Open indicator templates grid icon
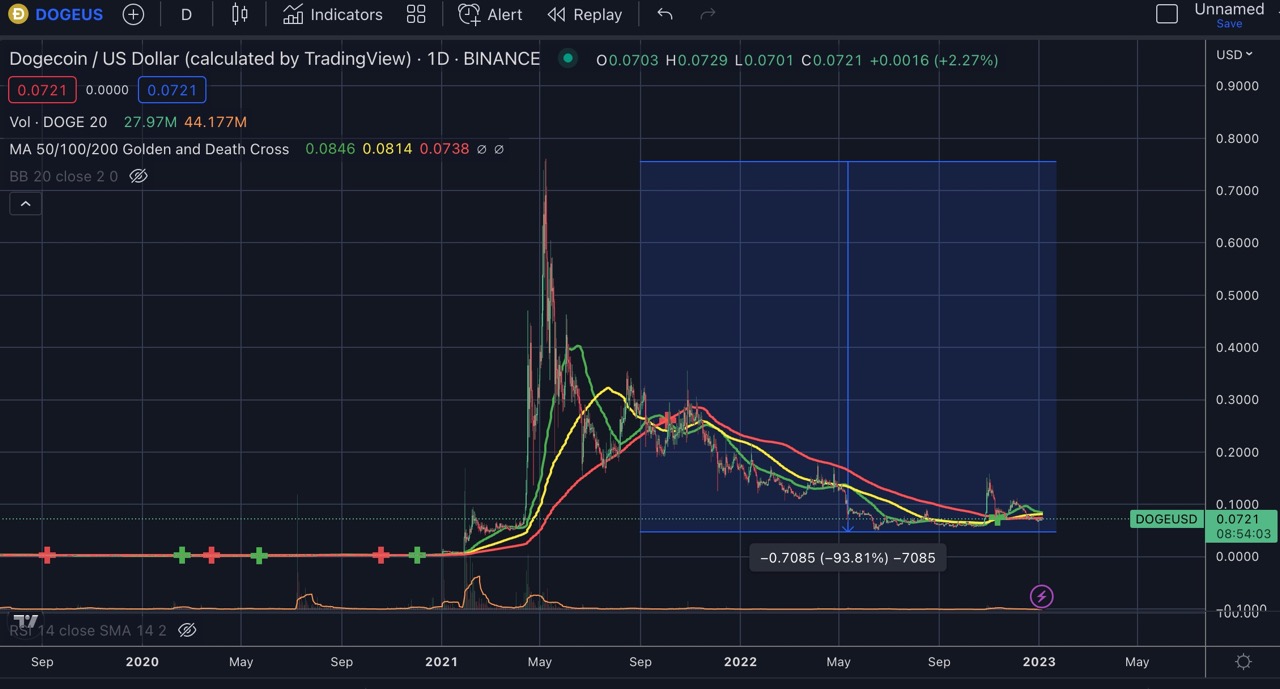The width and height of the screenshot is (1280, 689). 416,15
